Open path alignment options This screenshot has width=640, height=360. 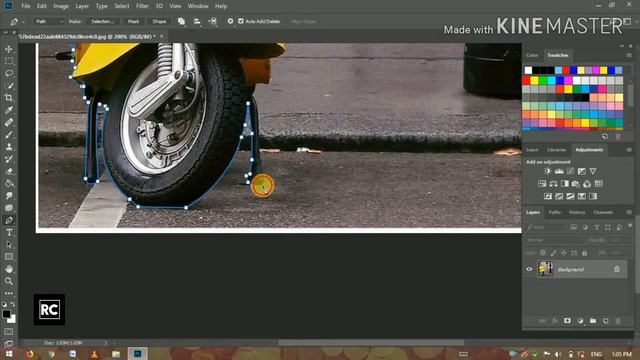pyautogui.click(x=197, y=21)
